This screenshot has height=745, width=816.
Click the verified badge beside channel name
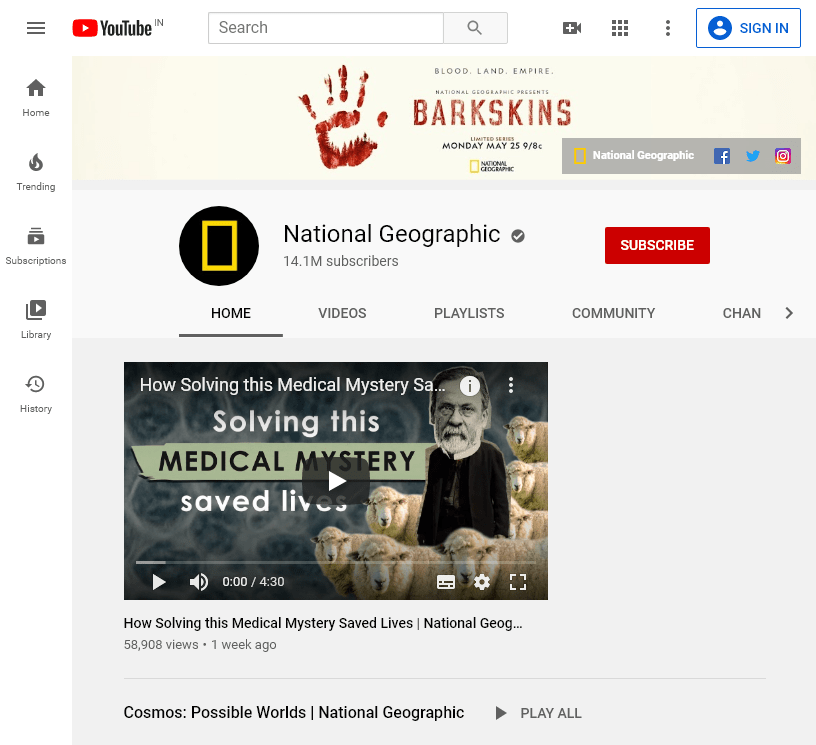click(518, 236)
